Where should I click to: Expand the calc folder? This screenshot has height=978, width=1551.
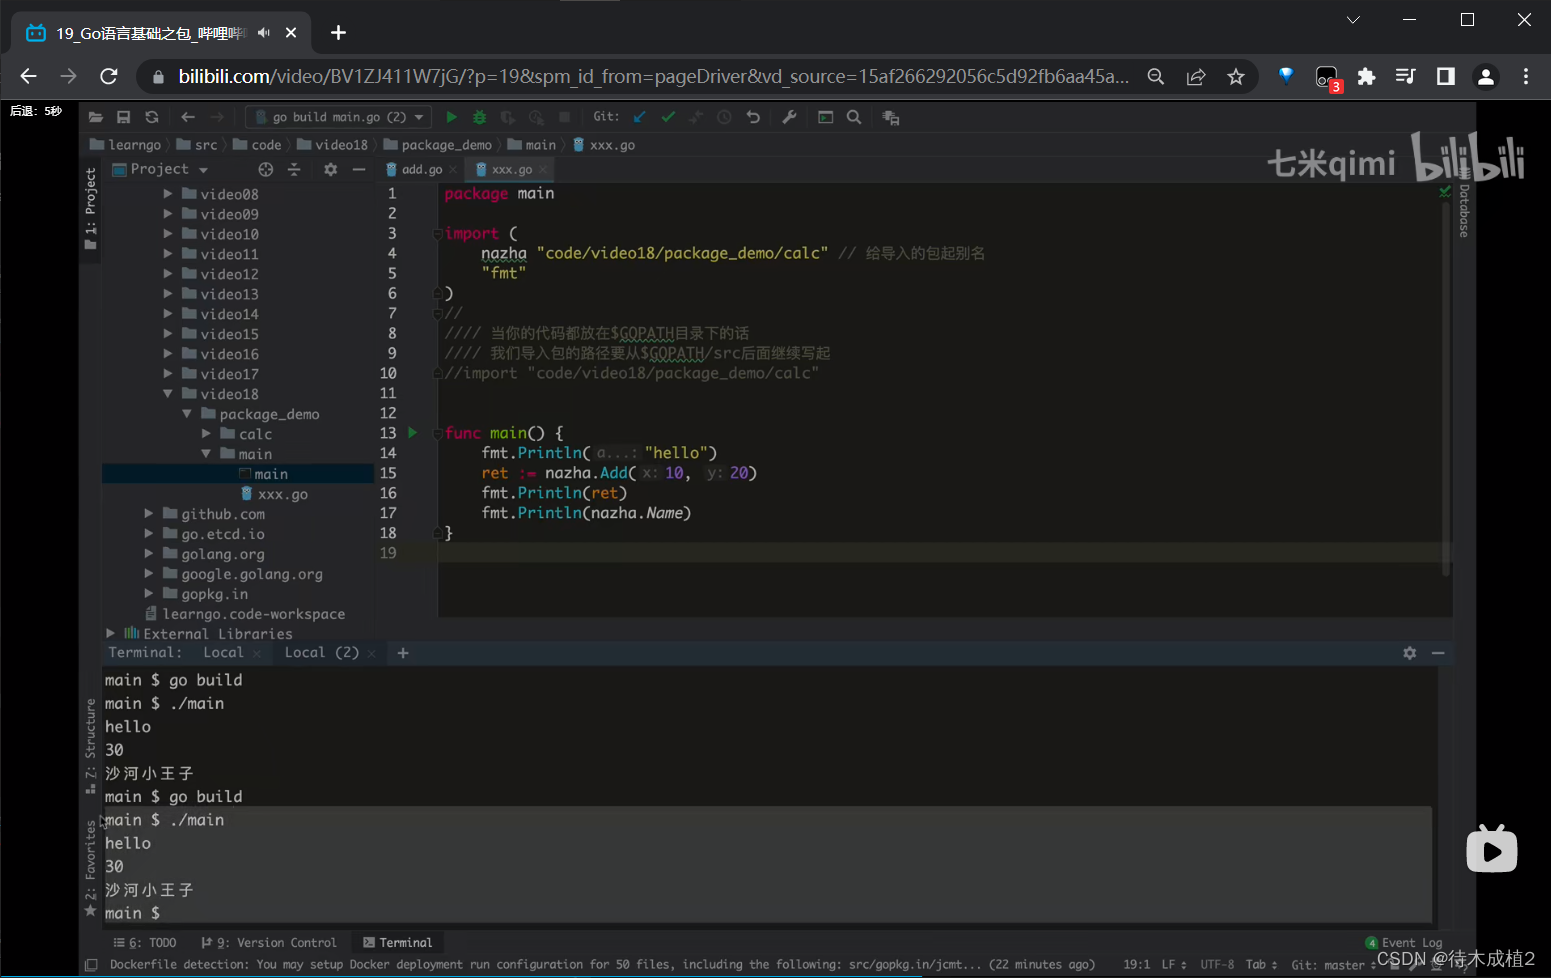206,434
